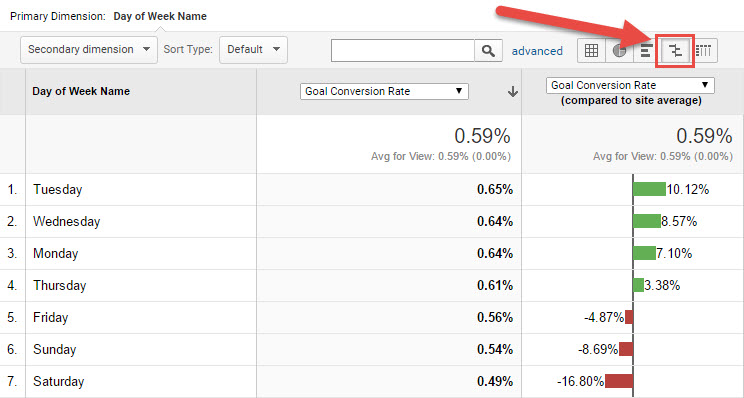
Task: Switch to the performance bar view icon
Action: [x=645, y=50]
